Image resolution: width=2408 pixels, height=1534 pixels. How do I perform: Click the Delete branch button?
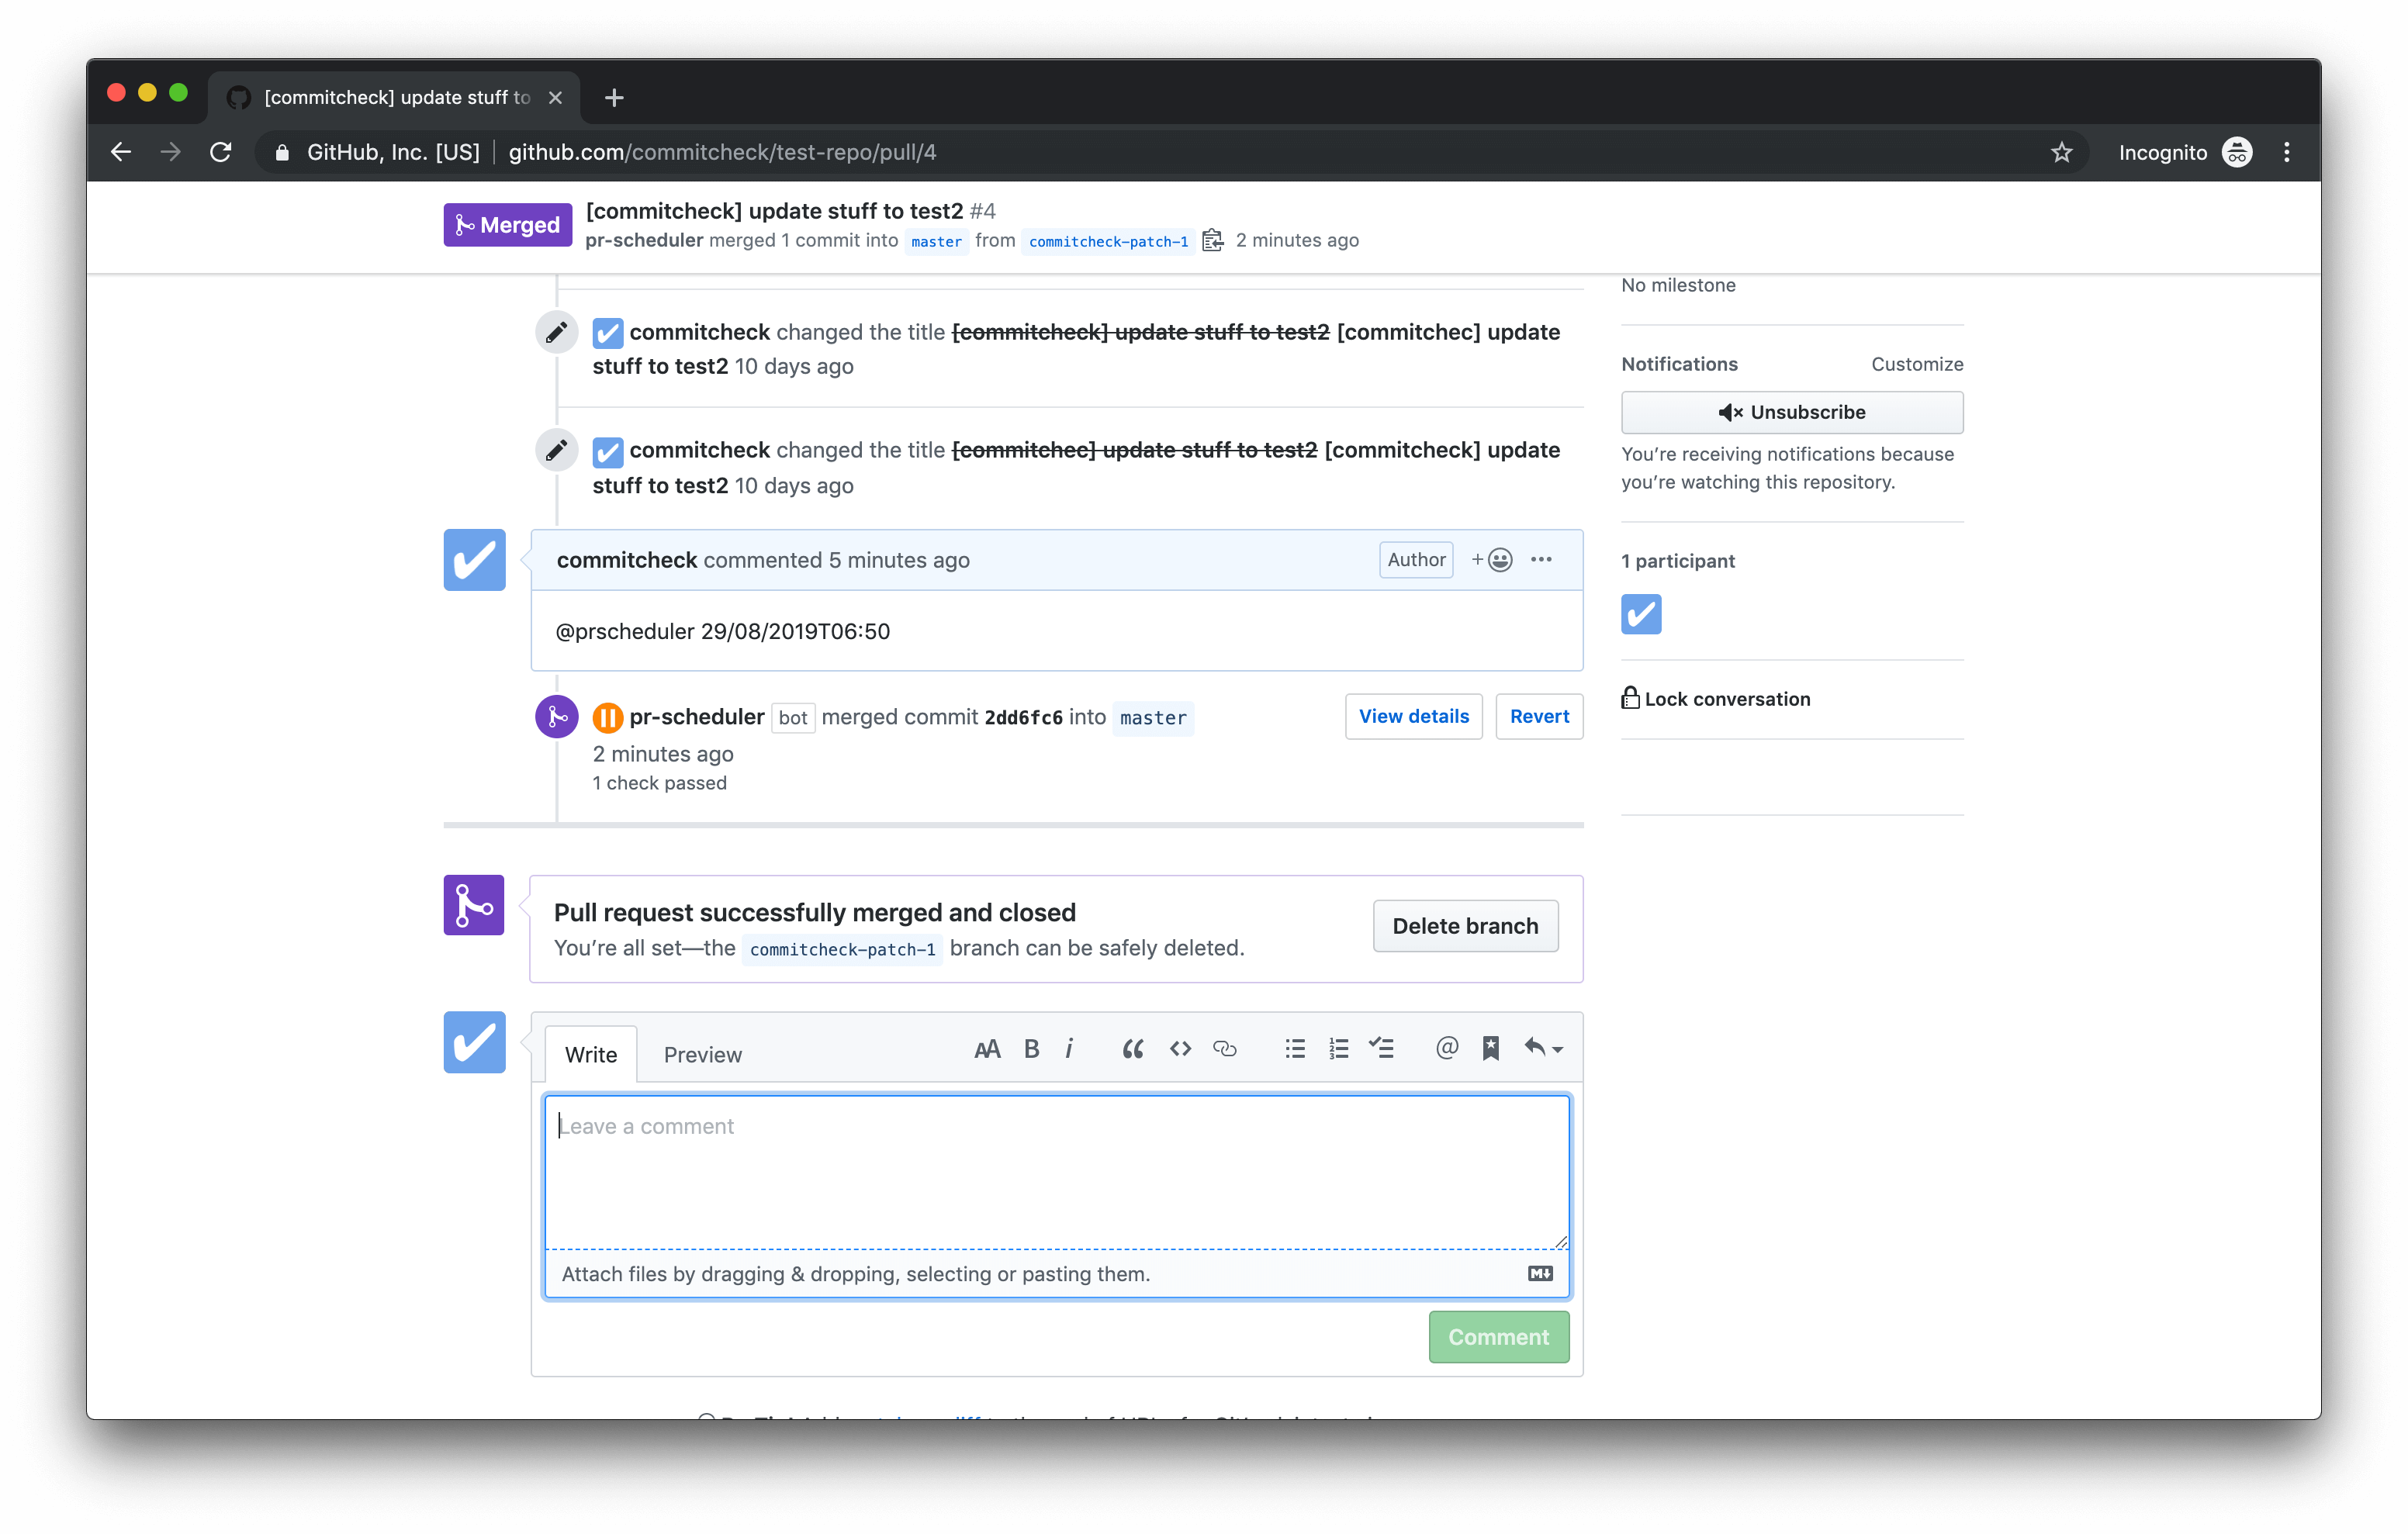click(x=1465, y=926)
